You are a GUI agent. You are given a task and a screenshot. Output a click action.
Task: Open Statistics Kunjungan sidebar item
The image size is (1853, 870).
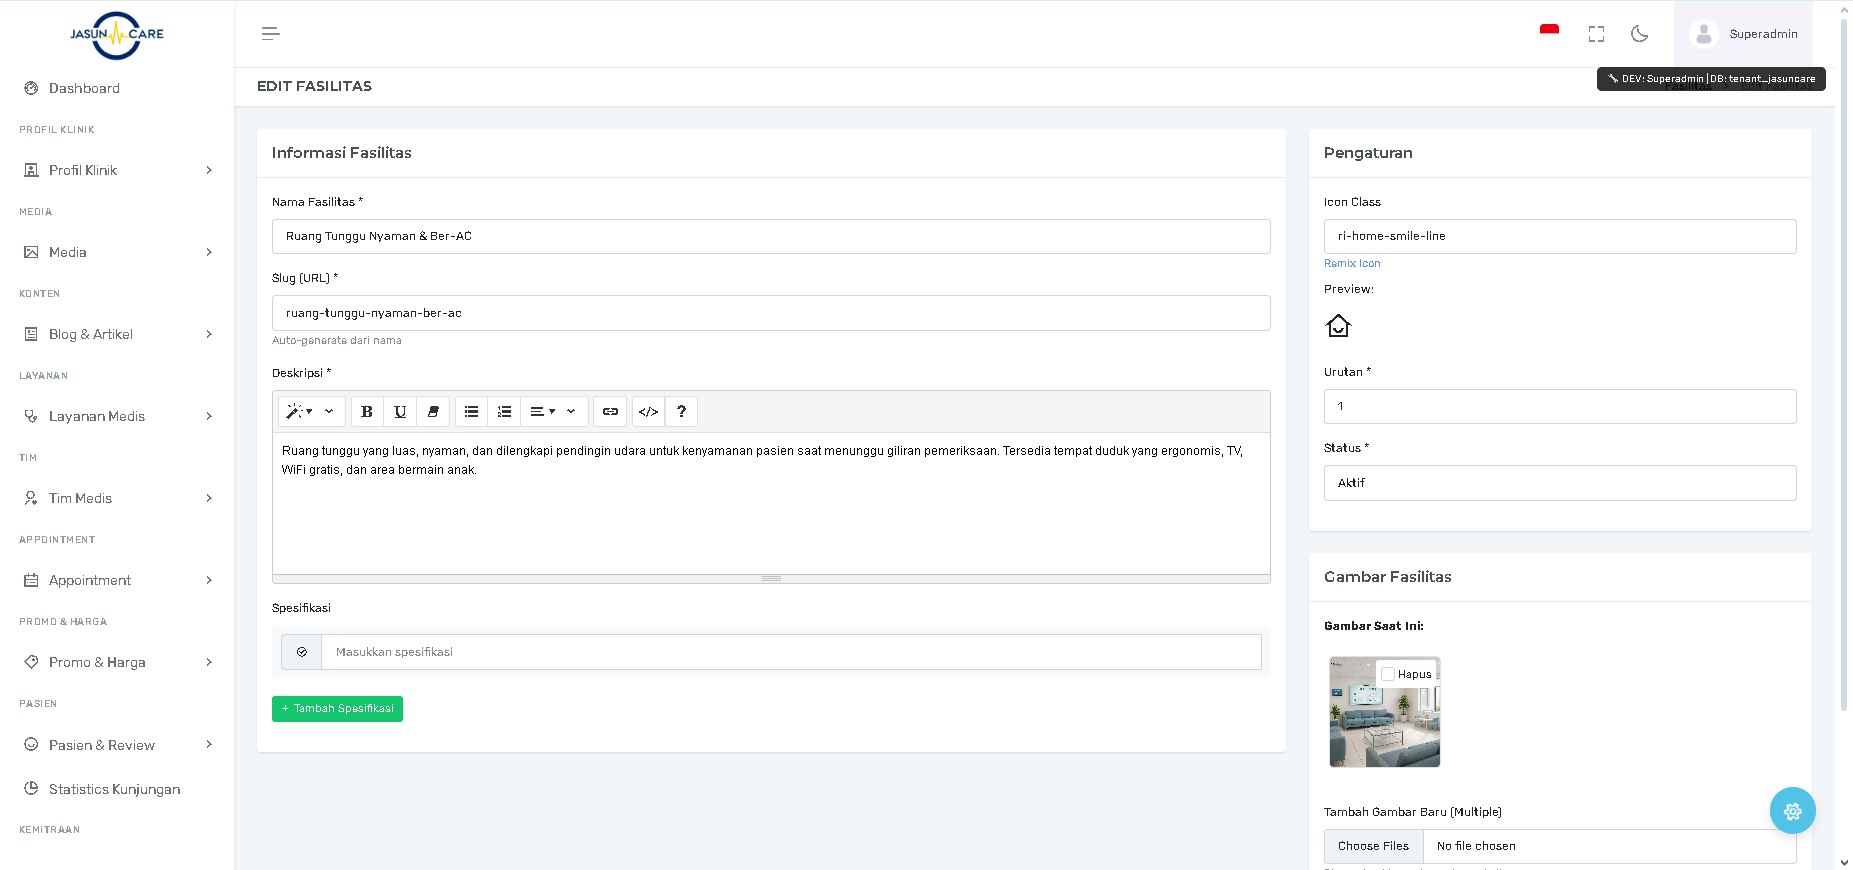(x=114, y=789)
